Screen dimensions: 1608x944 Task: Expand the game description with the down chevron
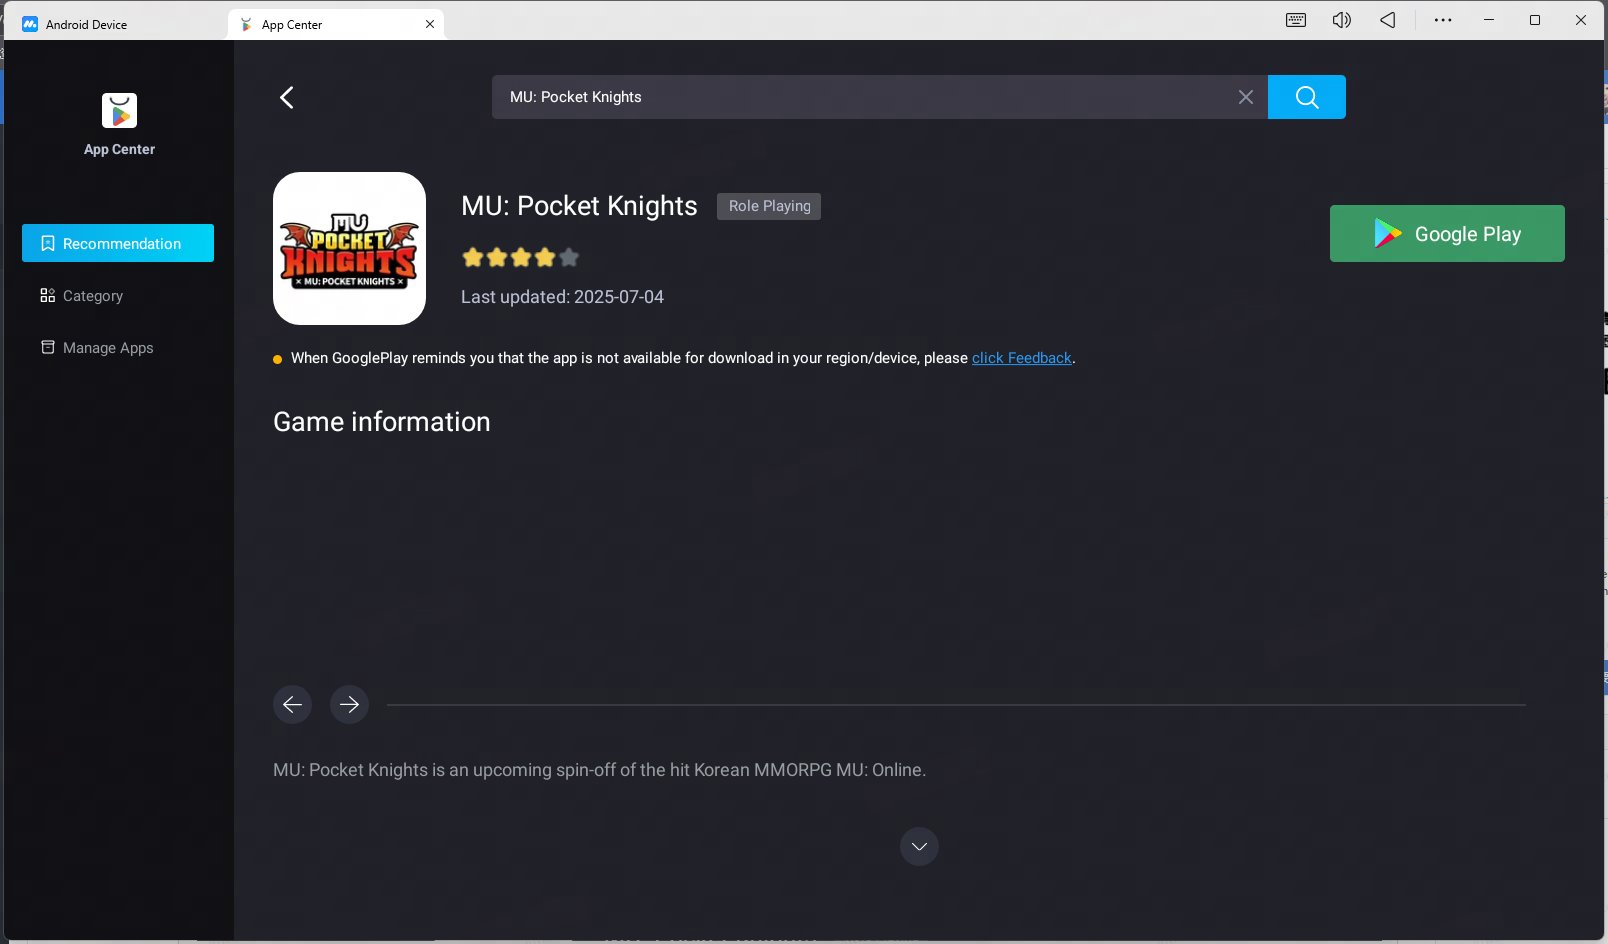click(x=919, y=846)
